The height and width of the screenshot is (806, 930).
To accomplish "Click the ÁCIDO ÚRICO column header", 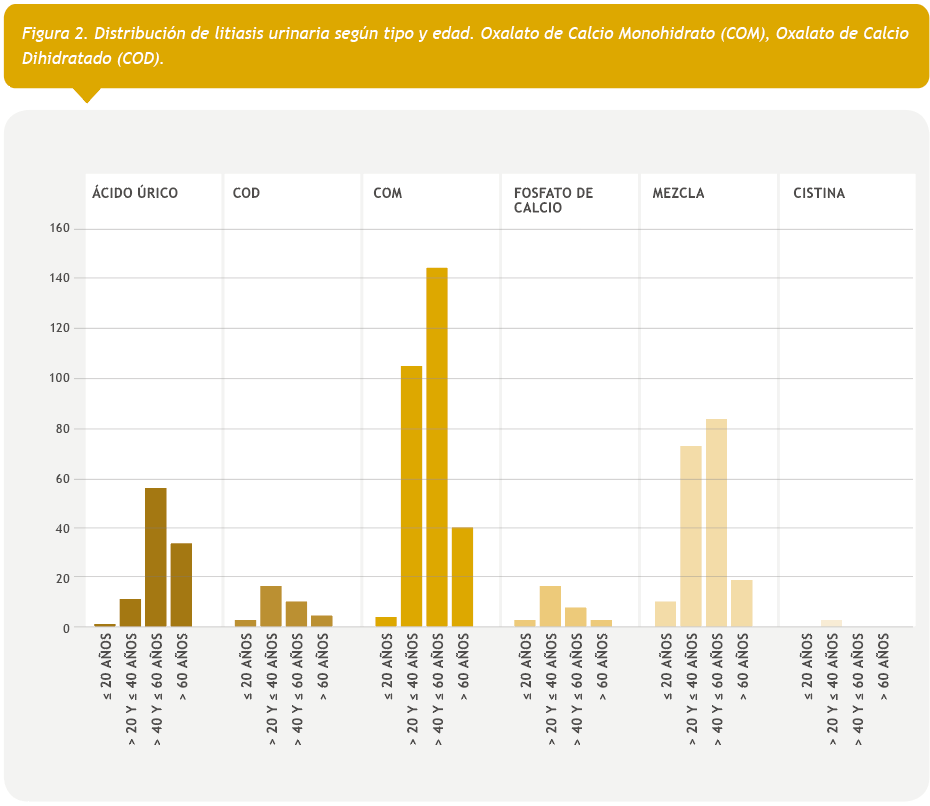I will [135, 193].
